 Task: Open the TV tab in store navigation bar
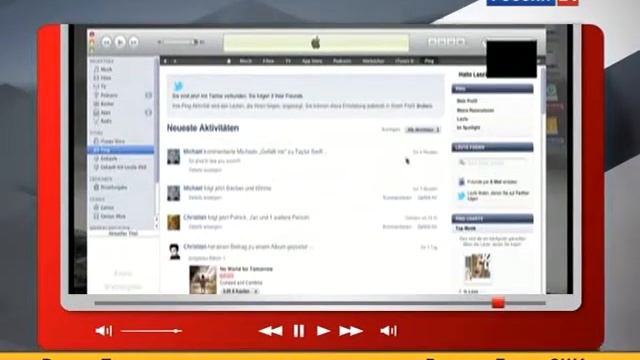(x=288, y=61)
